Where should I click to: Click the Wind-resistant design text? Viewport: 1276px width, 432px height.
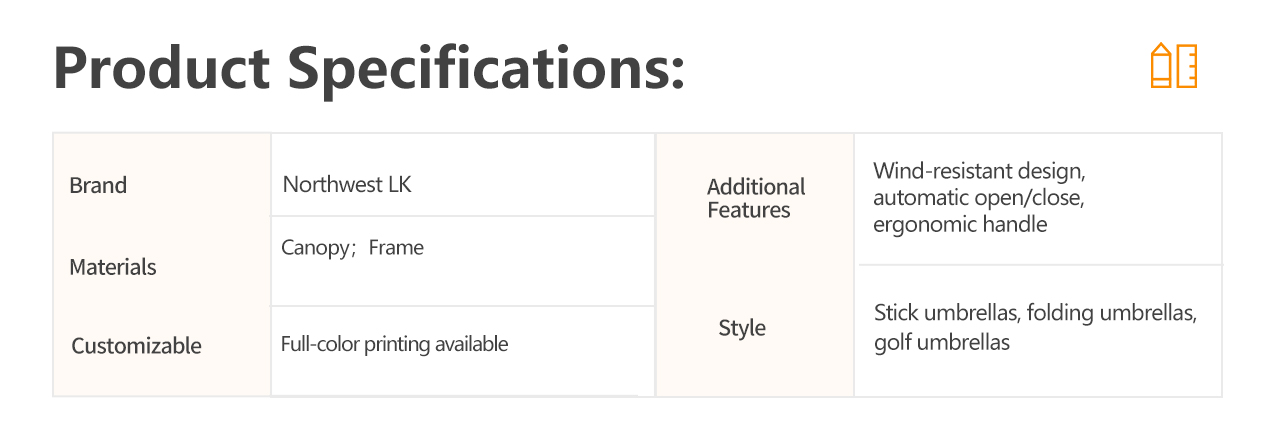[x=979, y=171]
